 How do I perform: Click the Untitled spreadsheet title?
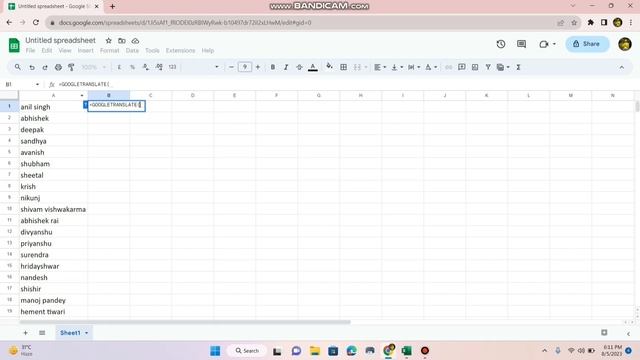pos(60,40)
